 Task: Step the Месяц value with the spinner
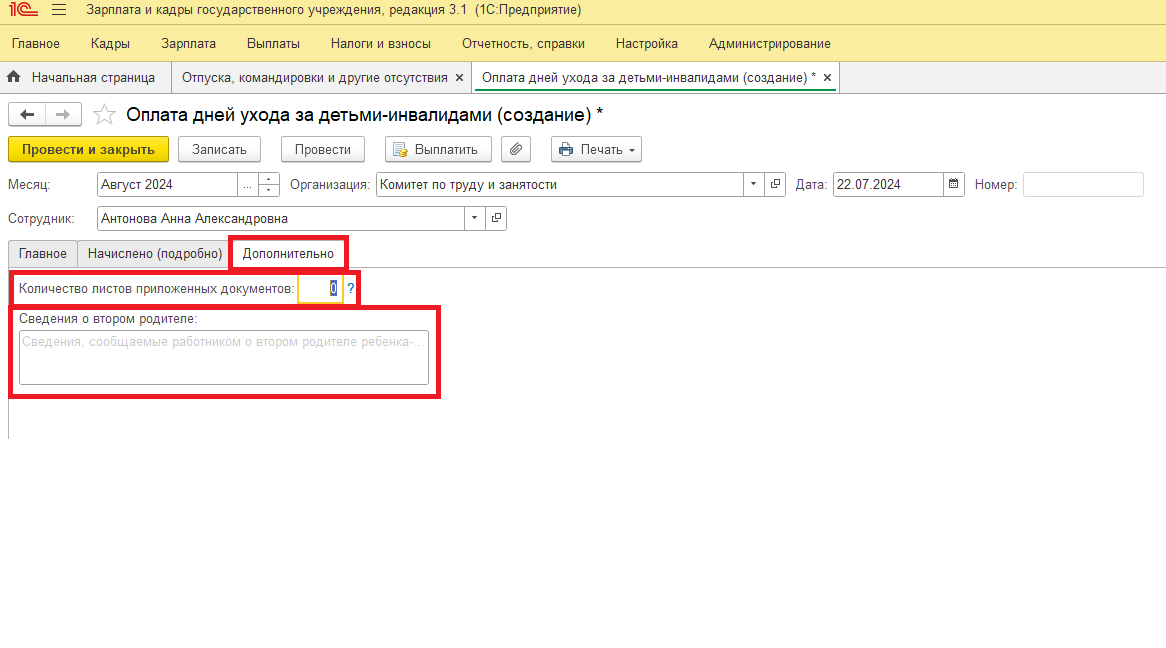pyautogui.click(x=268, y=185)
